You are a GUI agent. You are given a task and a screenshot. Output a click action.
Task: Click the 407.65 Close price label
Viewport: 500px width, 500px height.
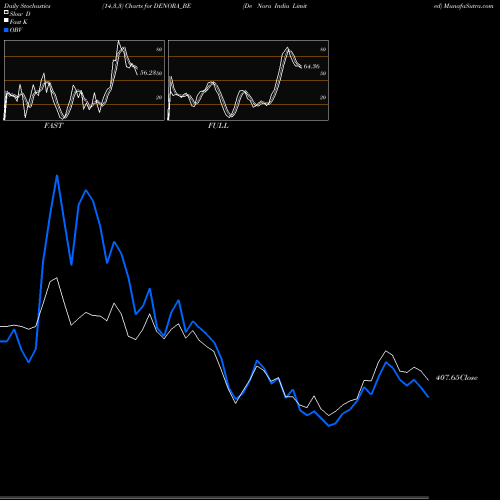pos(457,378)
